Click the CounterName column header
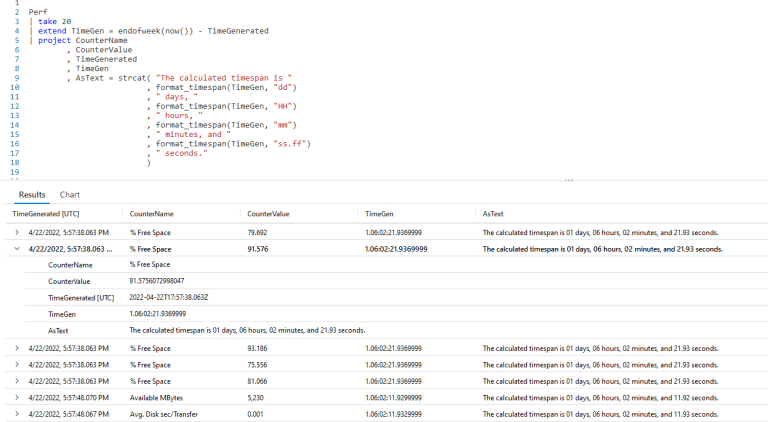 coord(151,214)
